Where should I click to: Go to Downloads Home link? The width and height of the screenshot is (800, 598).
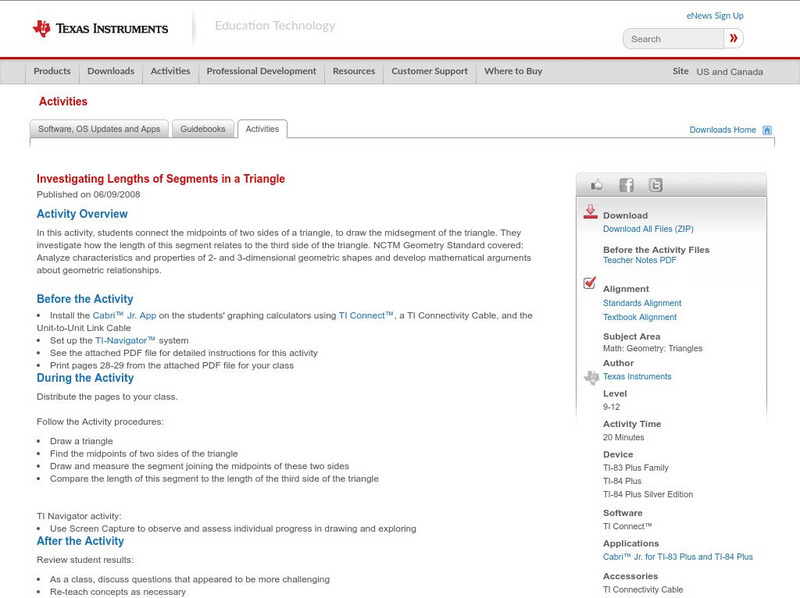pyautogui.click(x=722, y=130)
